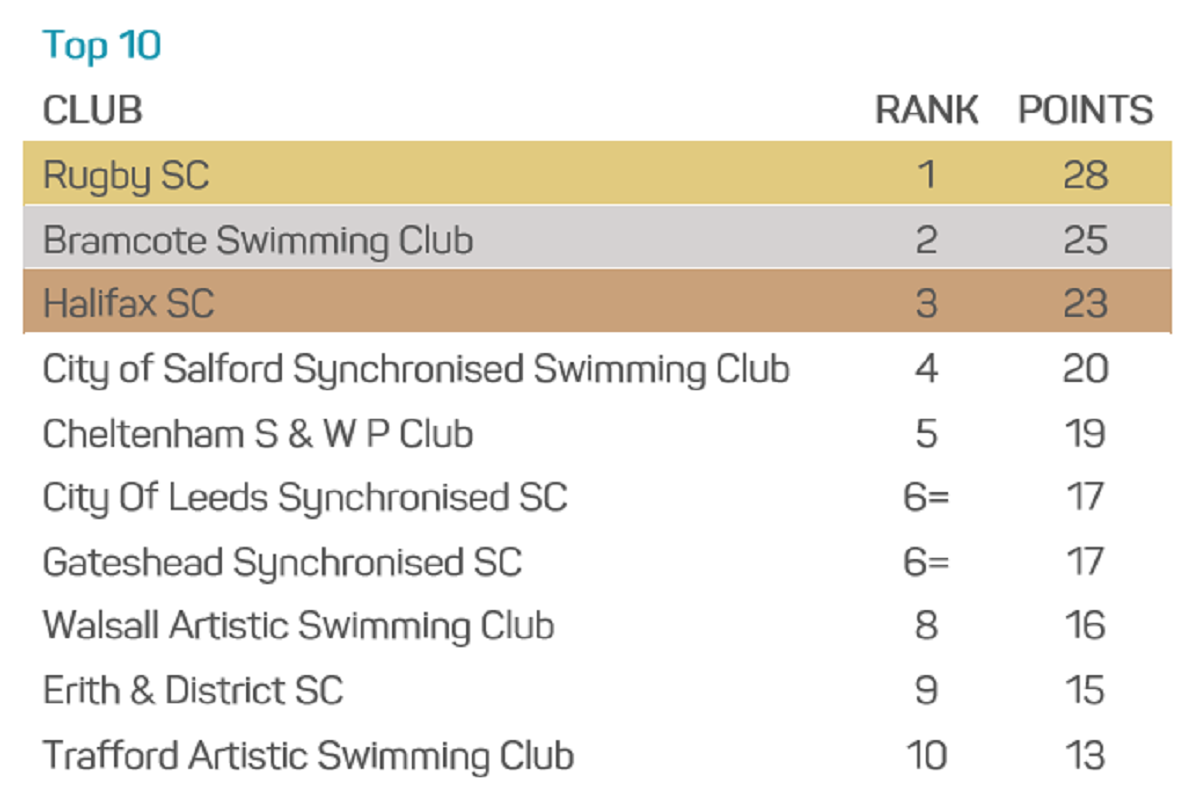Open City Of Leeds Synchronised SC

[x=305, y=498]
